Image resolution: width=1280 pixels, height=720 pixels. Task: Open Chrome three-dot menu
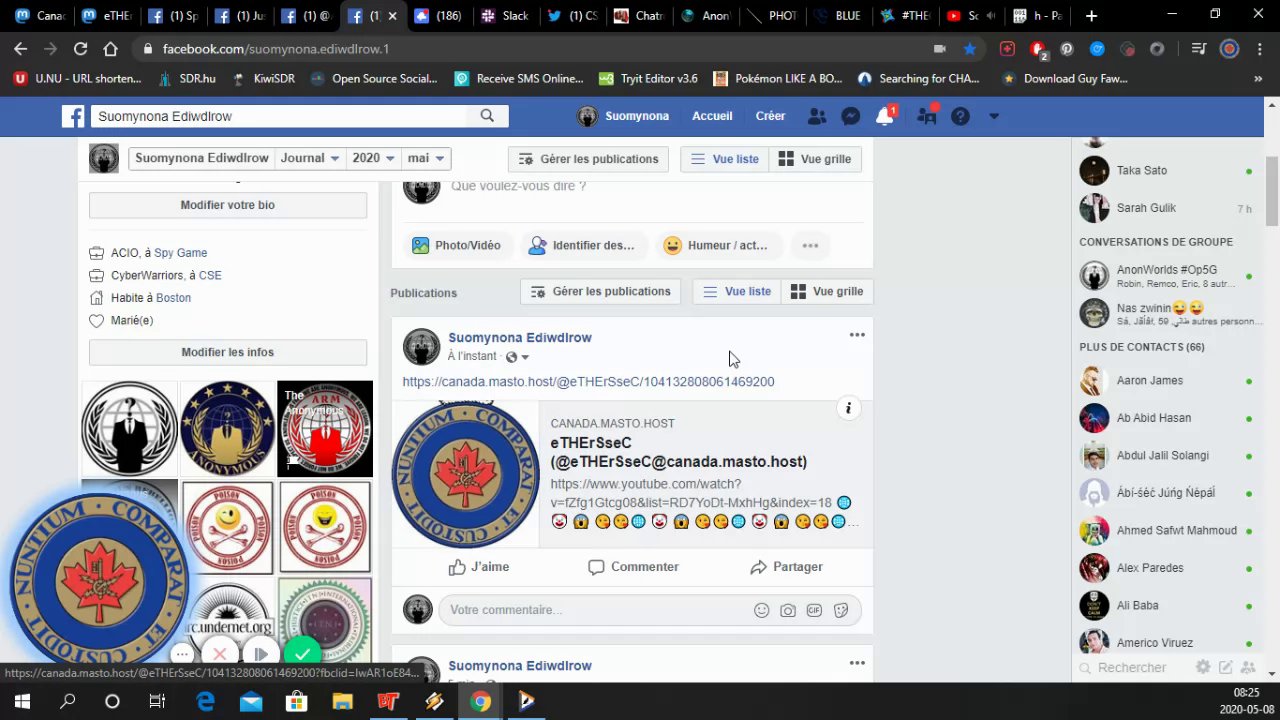click(1258, 48)
